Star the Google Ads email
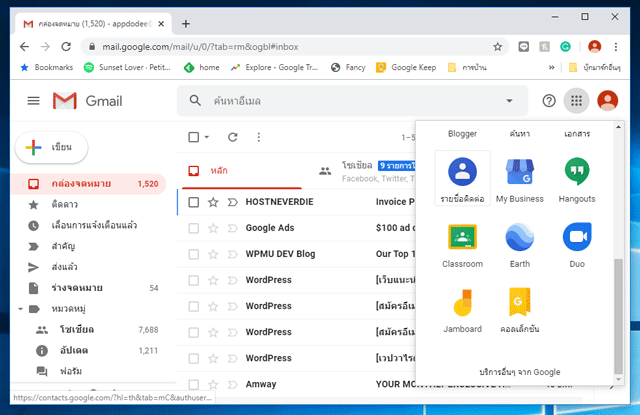 [x=213, y=228]
